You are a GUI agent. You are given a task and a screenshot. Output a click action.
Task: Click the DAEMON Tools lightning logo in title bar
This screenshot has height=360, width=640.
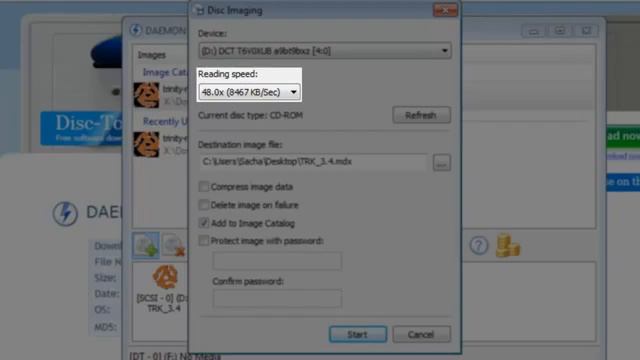coord(136,30)
